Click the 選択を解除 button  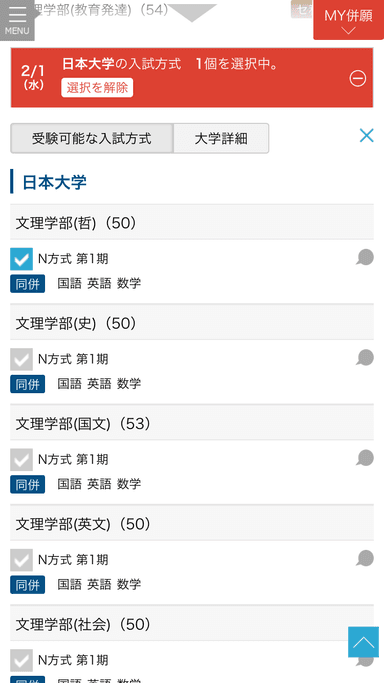[97, 88]
